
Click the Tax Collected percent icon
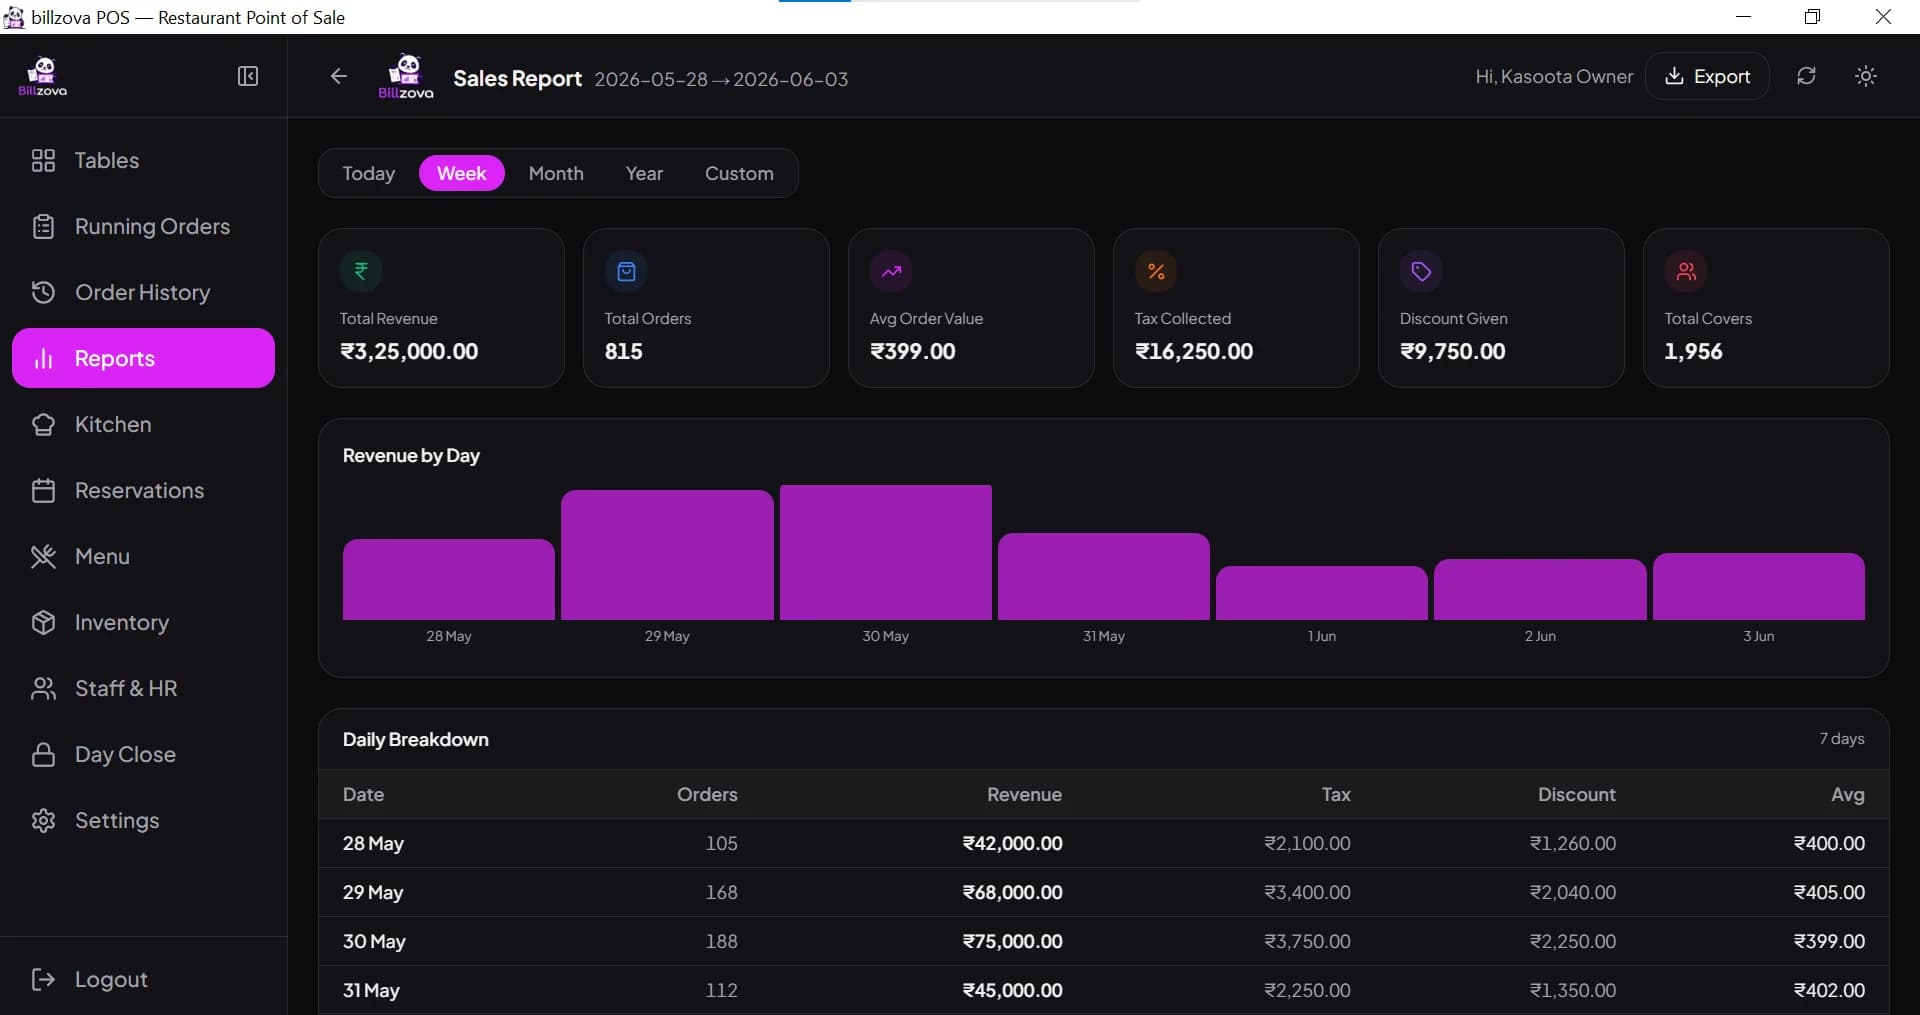(x=1156, y=271)
